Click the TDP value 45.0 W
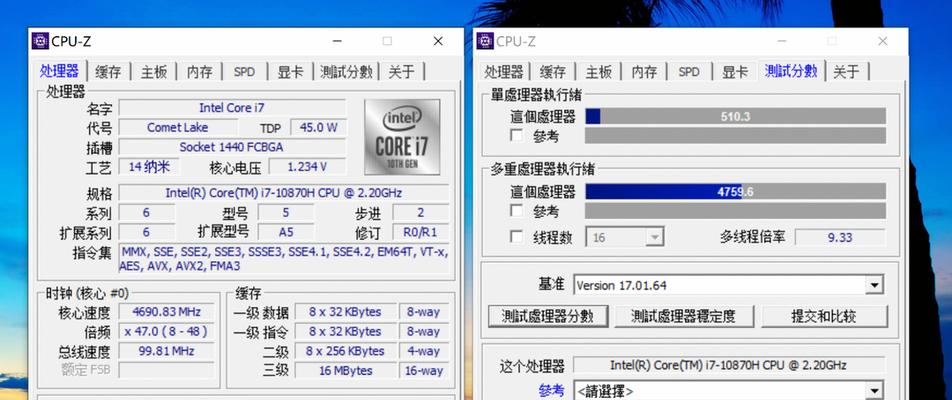The width and height of the screenshot is (952, 400). pyautogui.click(x=319, y=127)
